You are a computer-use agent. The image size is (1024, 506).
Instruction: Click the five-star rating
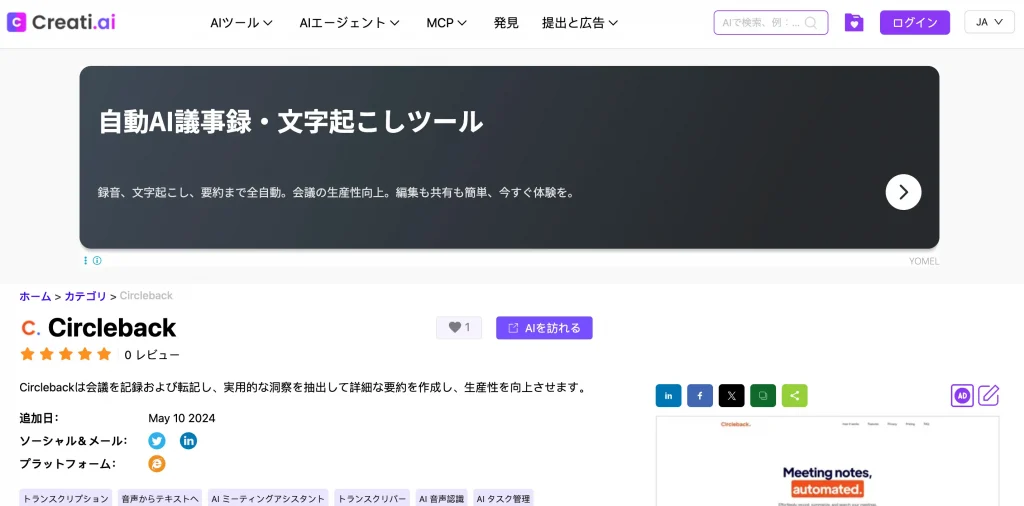(x=66, y=355)
